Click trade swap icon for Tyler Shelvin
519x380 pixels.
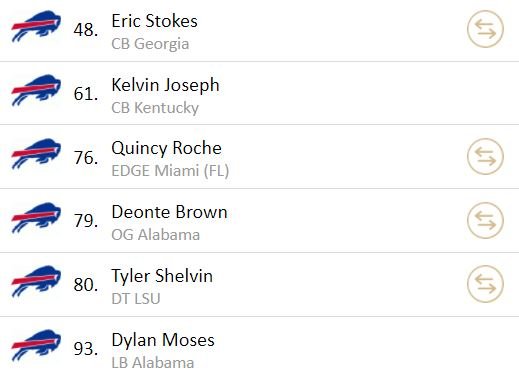(x=485, y=284)
